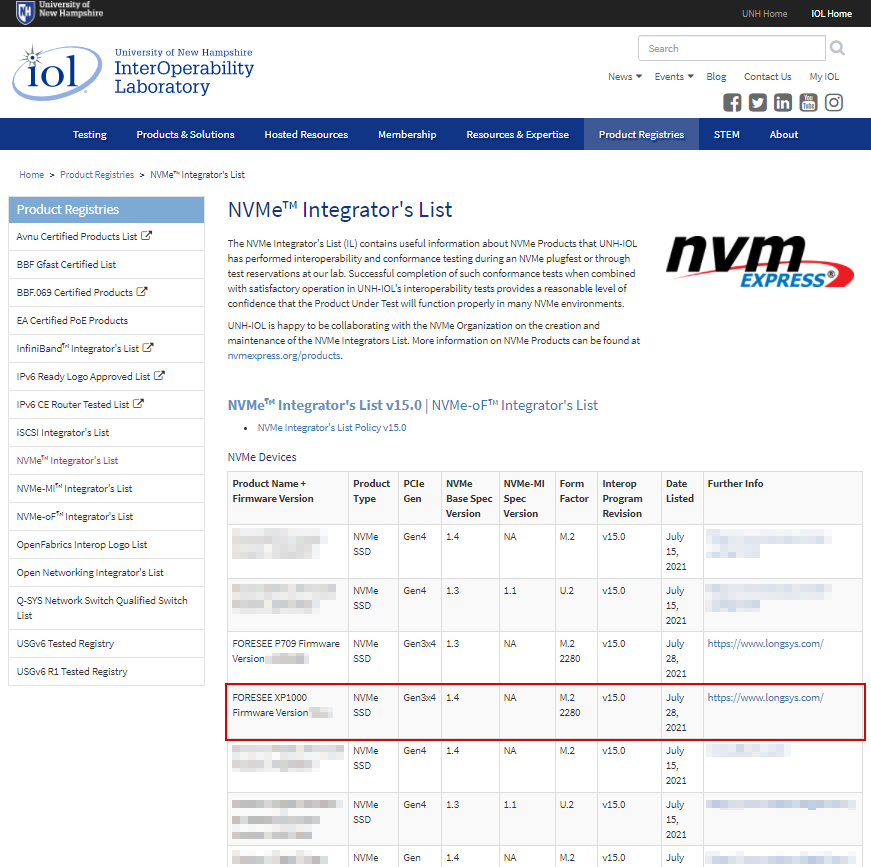Viewport: 871px width, 867px height.
Task: Go to Home in the breadcrumb
Action: pos(32,175)
